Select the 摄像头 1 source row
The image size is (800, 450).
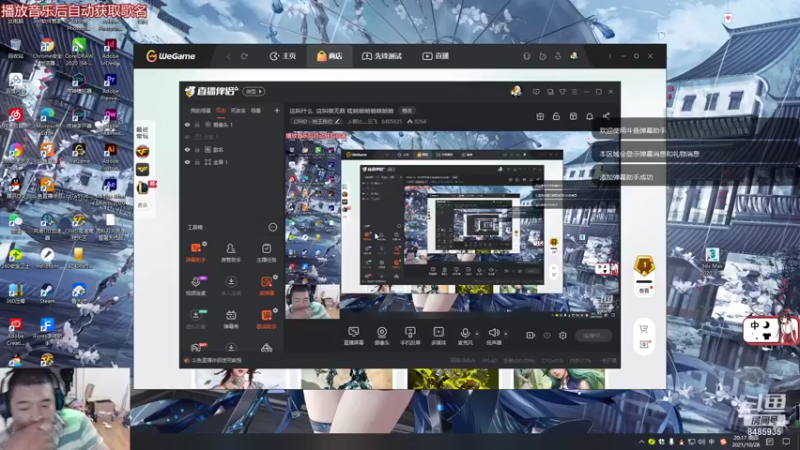click(233, 124)
